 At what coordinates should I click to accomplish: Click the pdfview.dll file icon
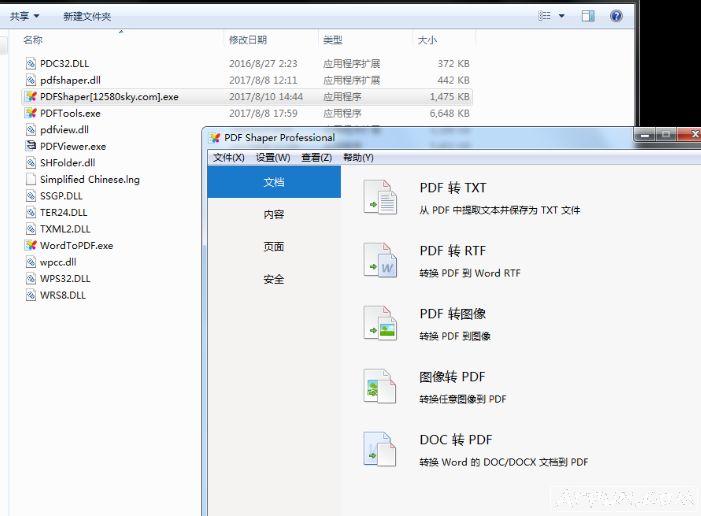point(31,130)
